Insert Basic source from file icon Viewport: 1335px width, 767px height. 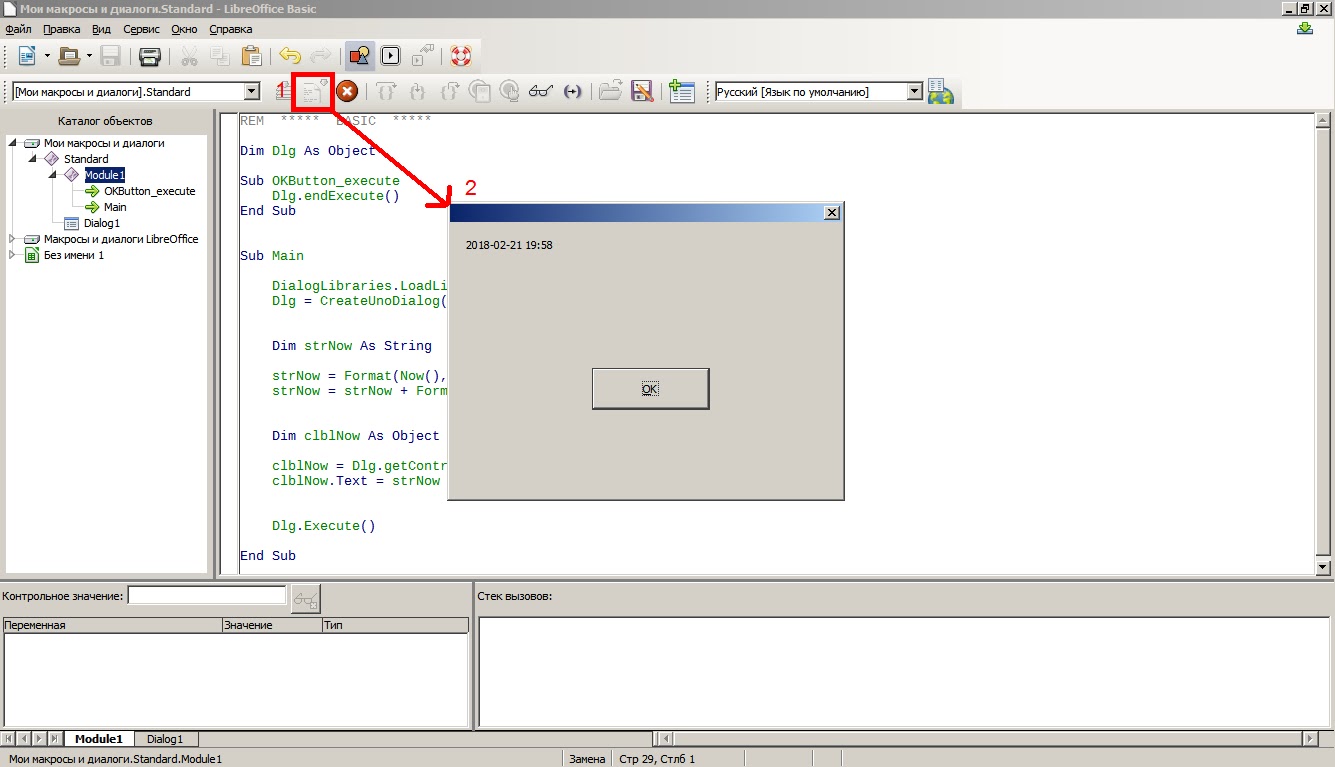[x=611, y=92]
